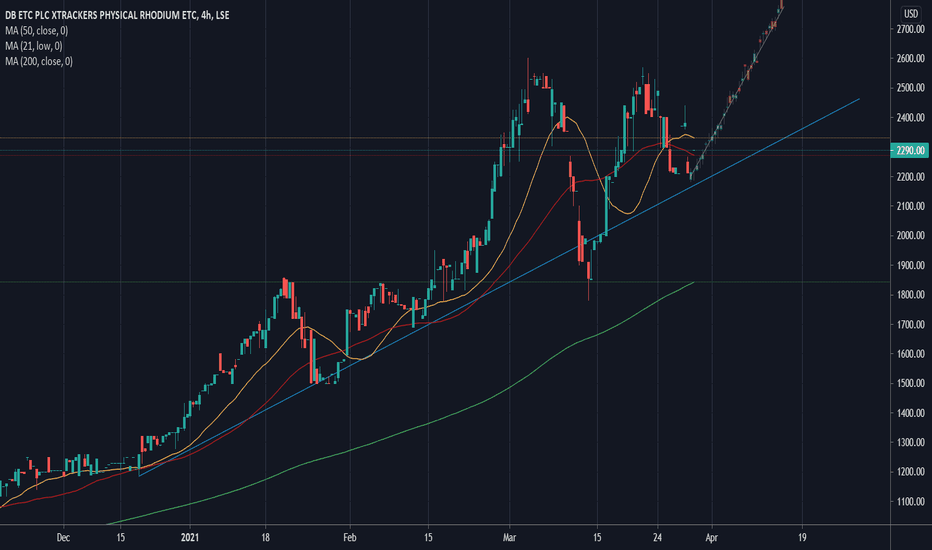Image resolution: width=932 pixels, height=550 pixels.
Task: Click the 1500.00 price axis label
Action: 911,384
